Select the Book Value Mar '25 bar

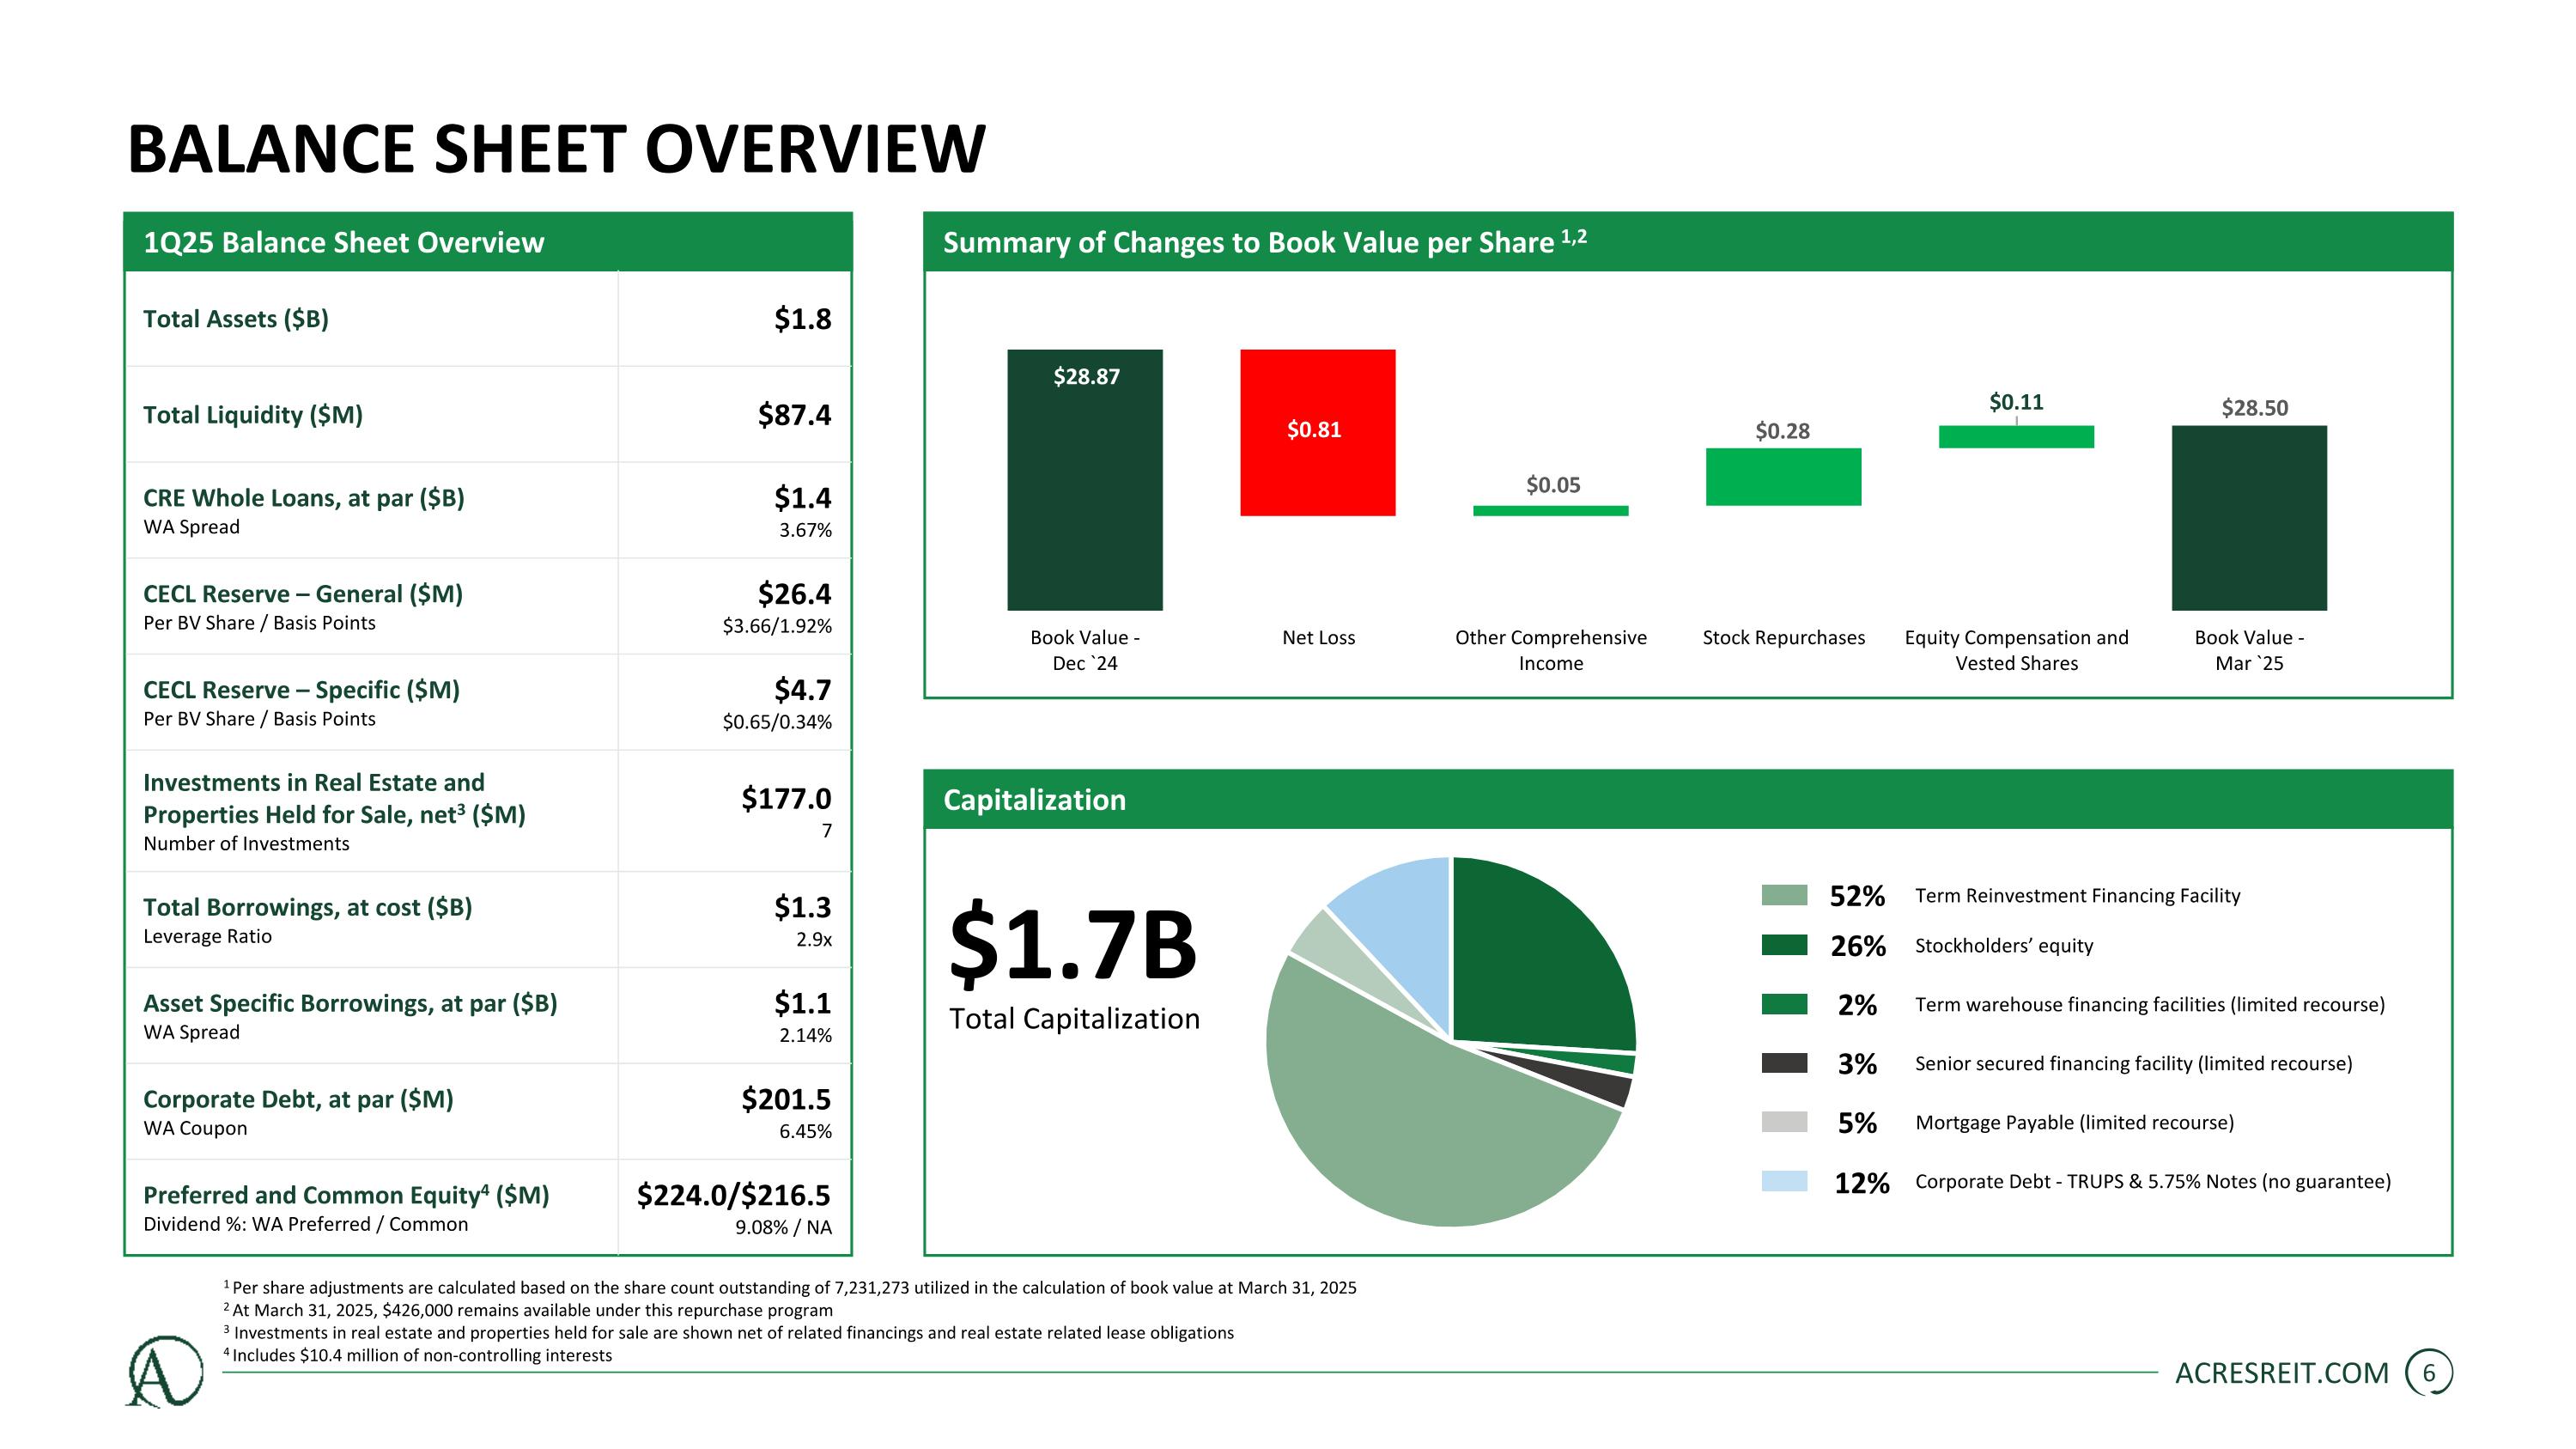pos(2249,518)
